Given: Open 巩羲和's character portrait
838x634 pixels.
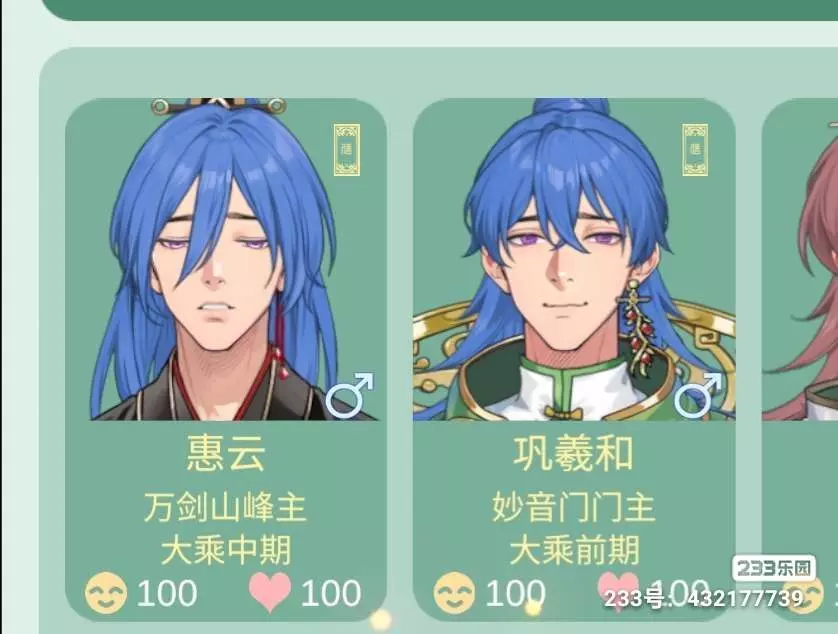Looking at the screenshot, I should pyautogui.click(x=574, y=259).
